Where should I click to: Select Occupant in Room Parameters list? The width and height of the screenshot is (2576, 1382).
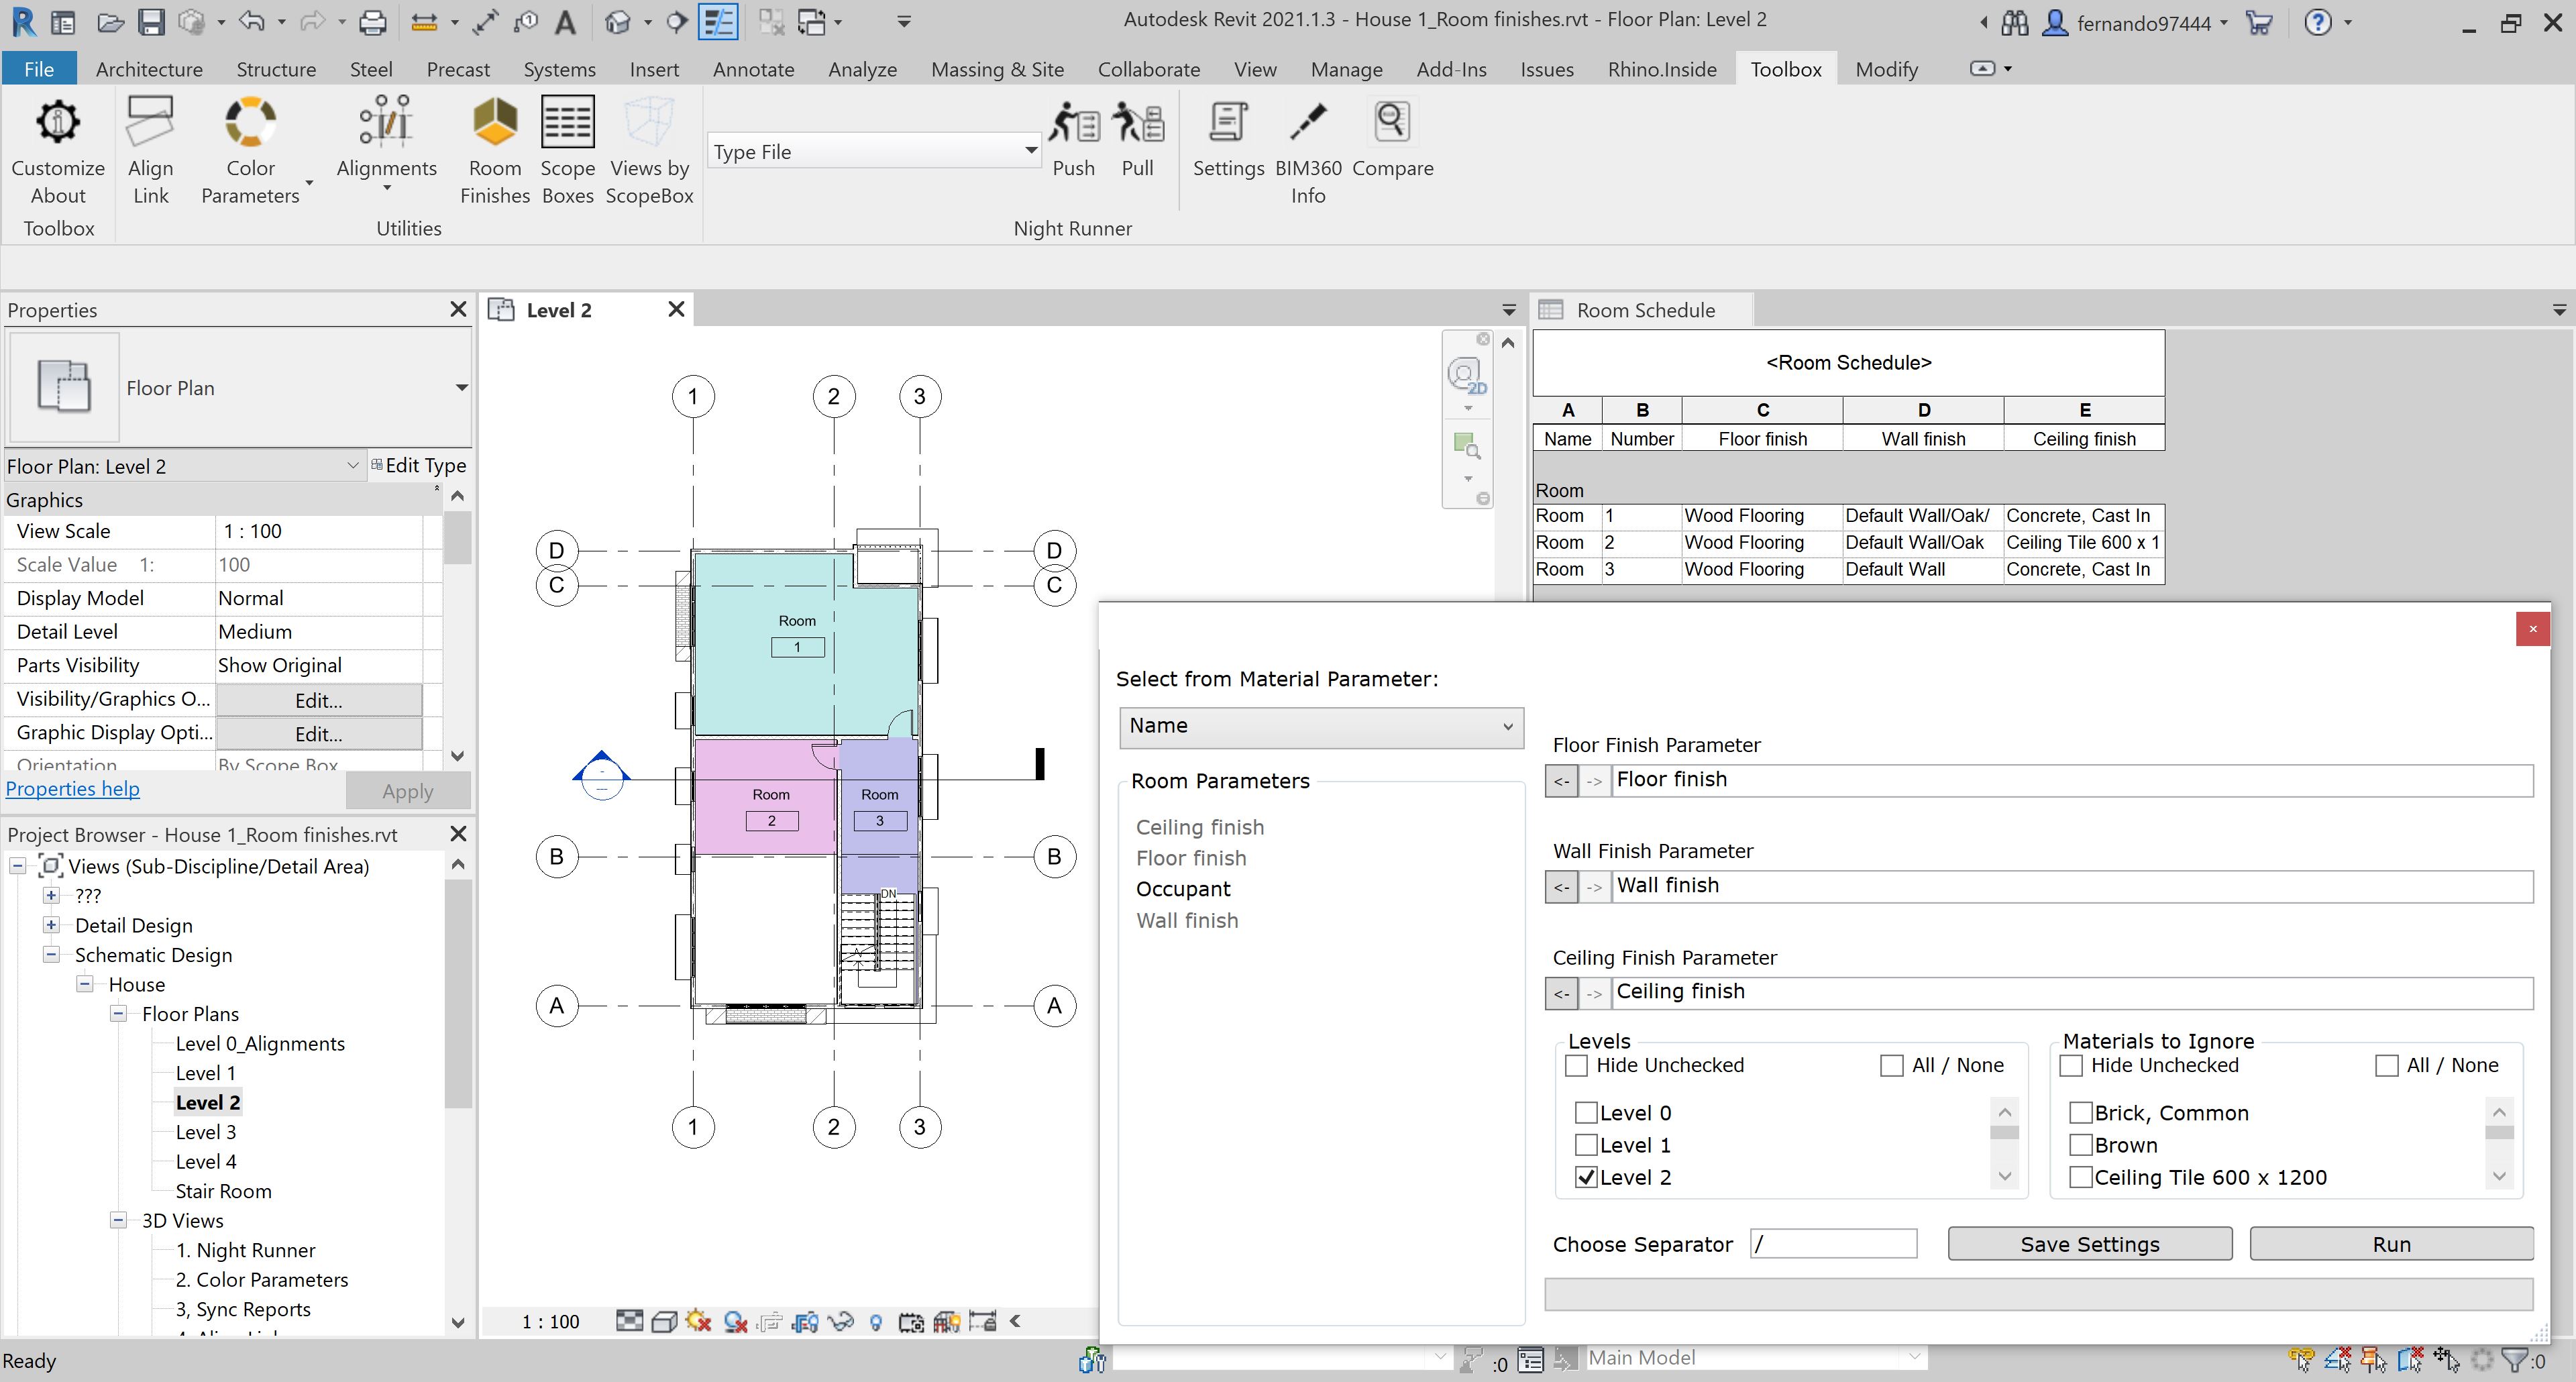pos(1183,889)
